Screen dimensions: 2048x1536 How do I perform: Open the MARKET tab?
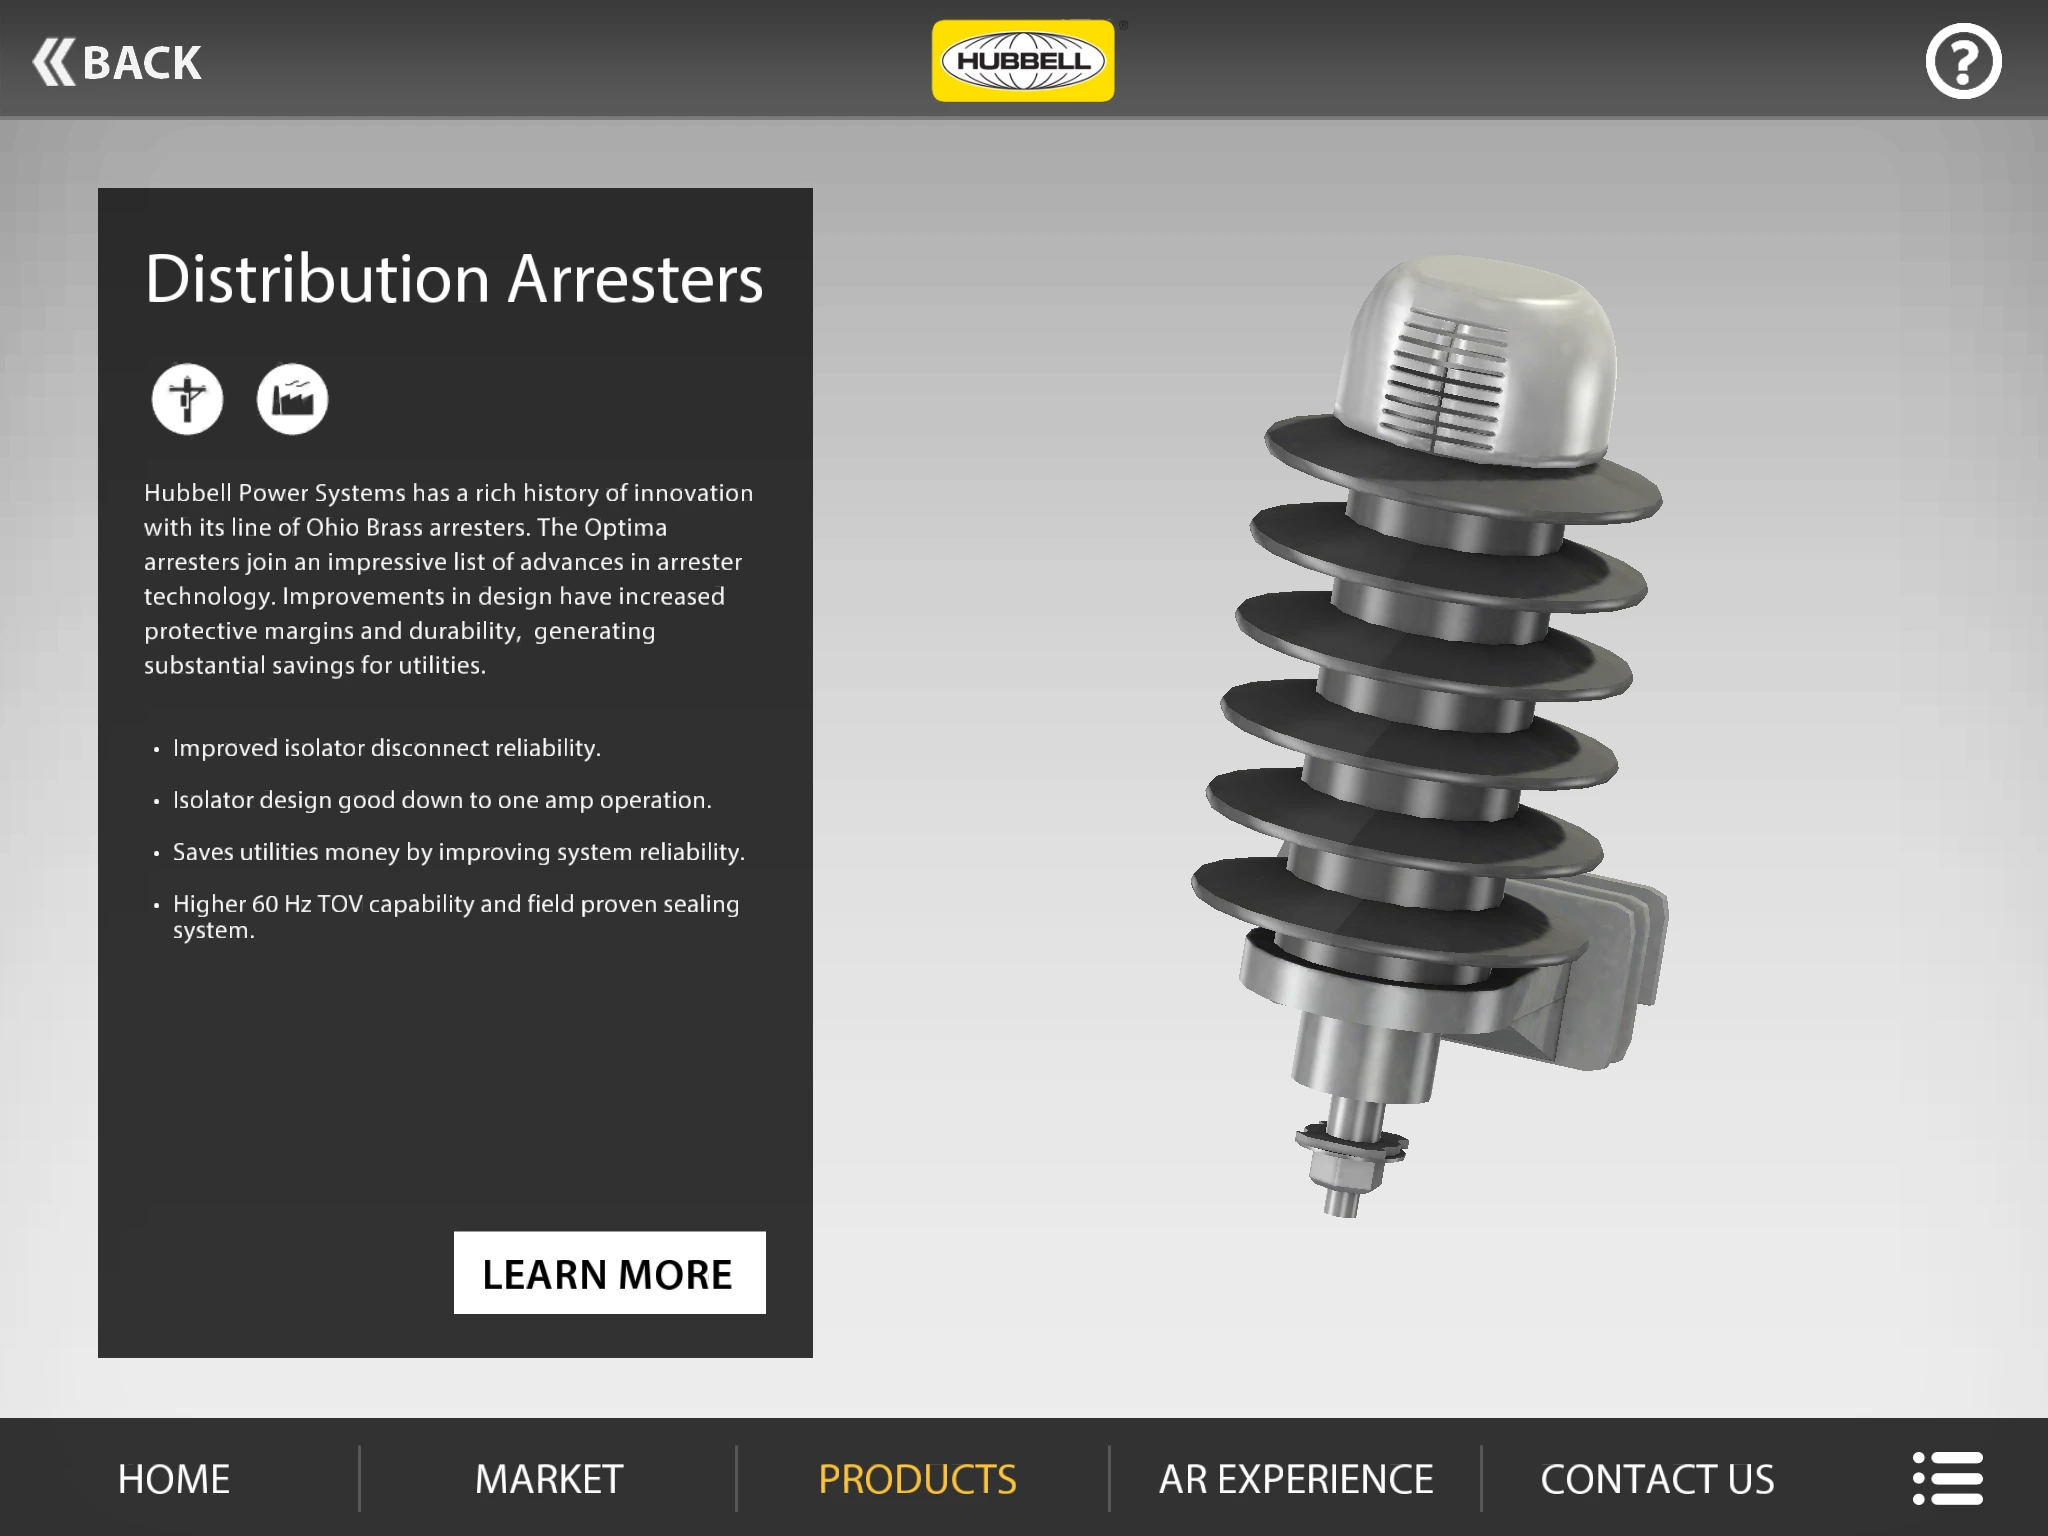[x=549, y=1479]
